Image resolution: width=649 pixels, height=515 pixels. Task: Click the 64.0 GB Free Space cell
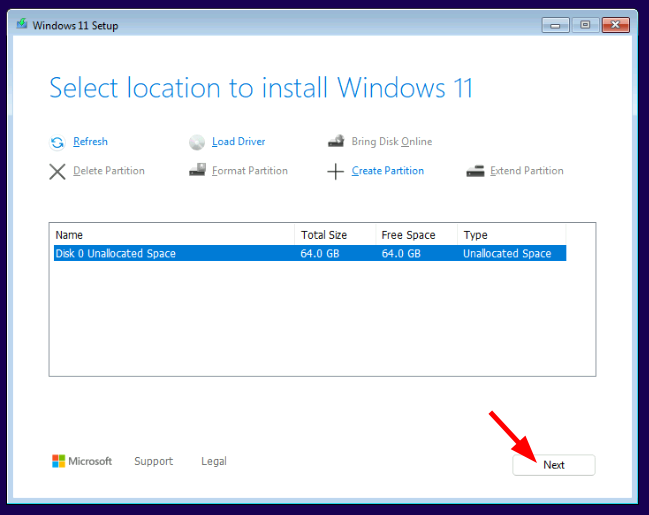[x=401, y=253]
